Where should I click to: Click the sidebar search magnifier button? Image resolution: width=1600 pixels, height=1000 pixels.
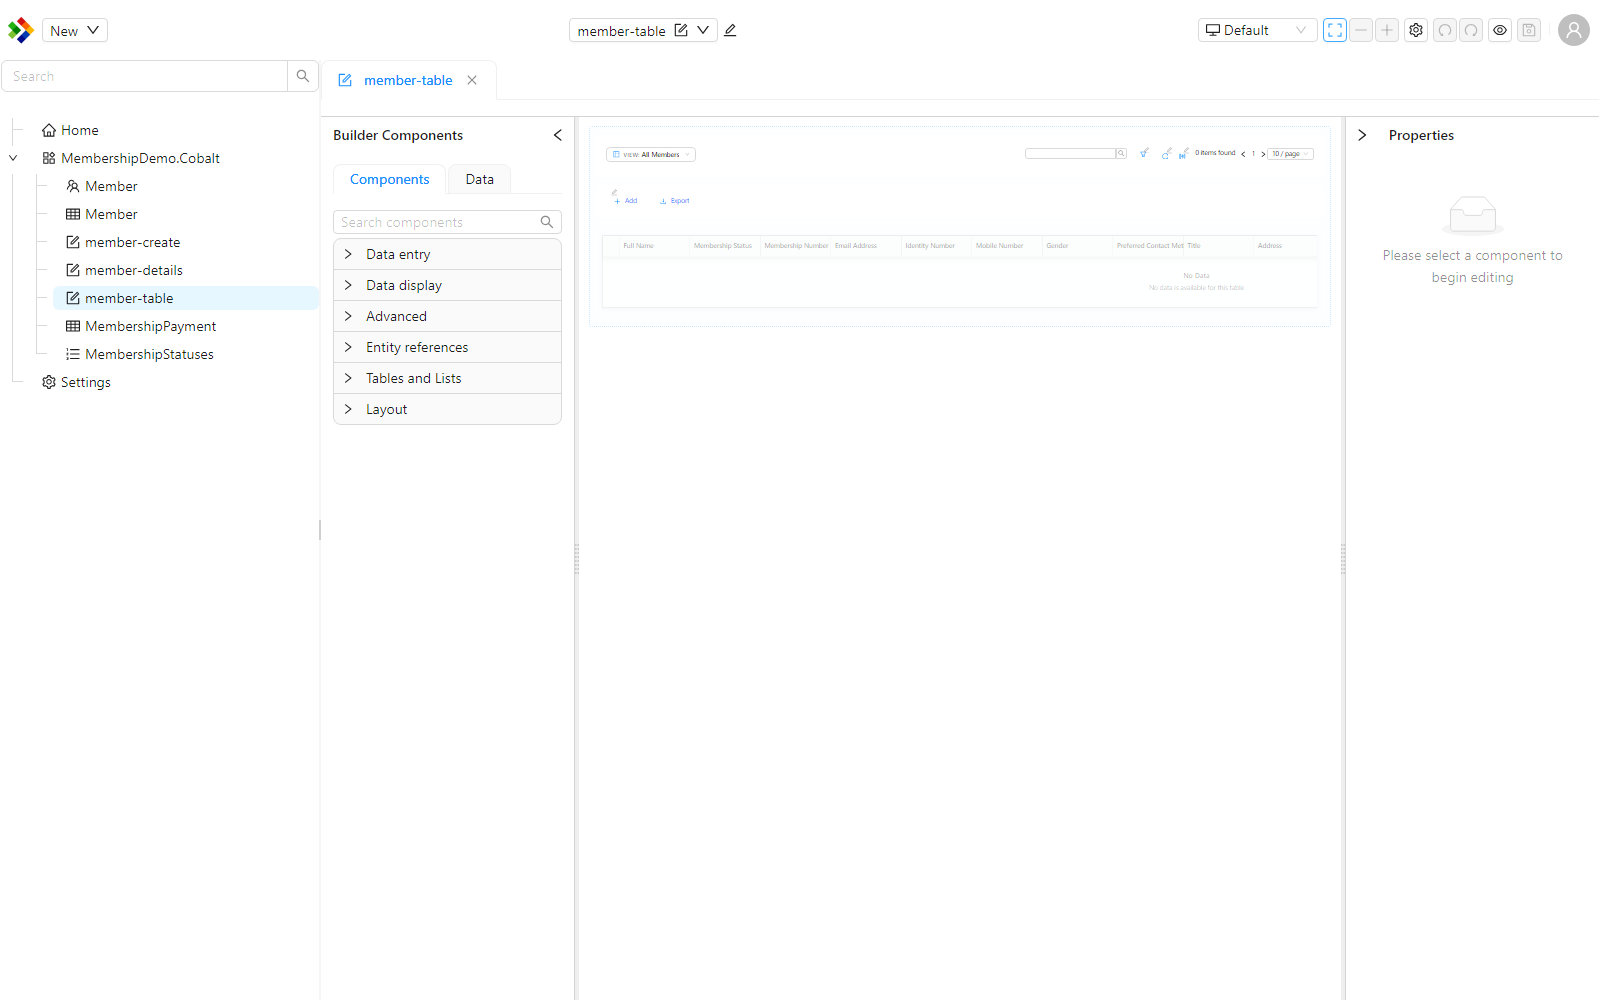pos(303,76)
